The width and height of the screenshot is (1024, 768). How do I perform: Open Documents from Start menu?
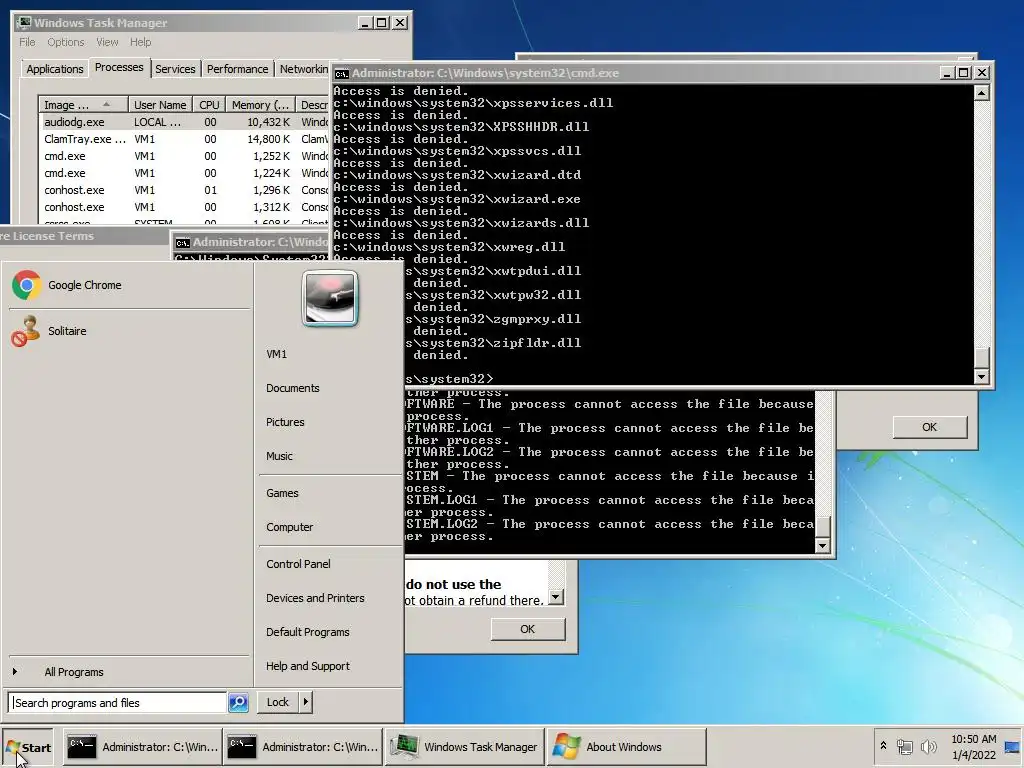tap(293, 388)
